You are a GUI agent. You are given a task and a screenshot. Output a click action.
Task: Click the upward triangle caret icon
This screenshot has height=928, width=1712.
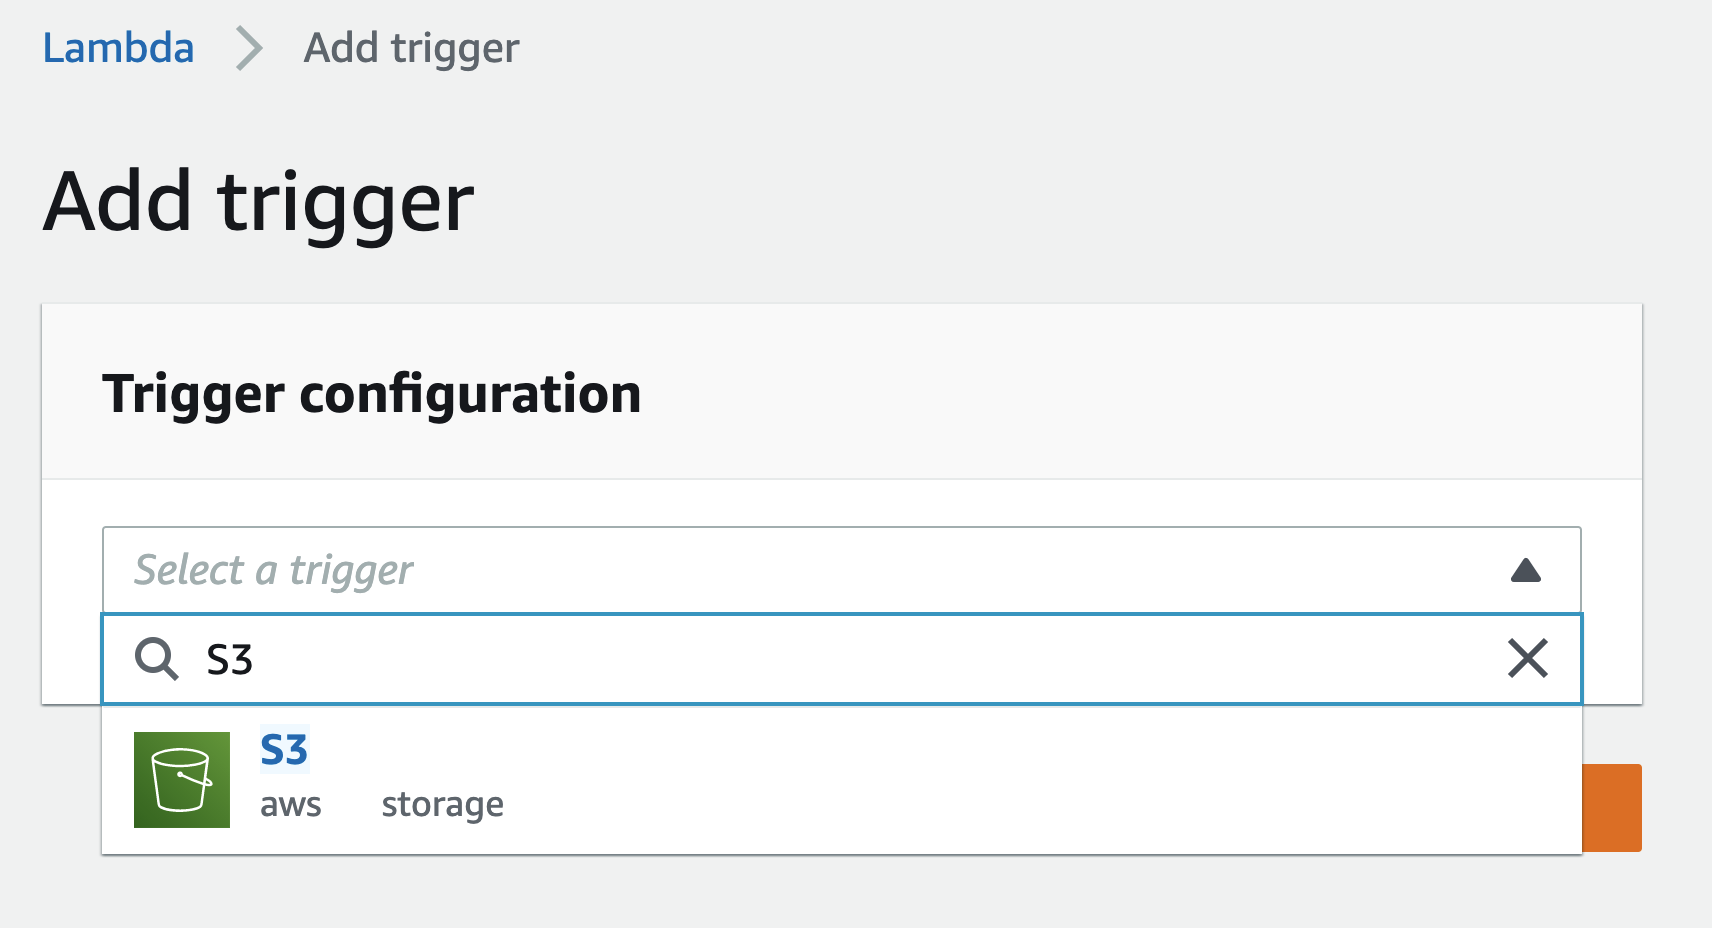[1526, 570]
